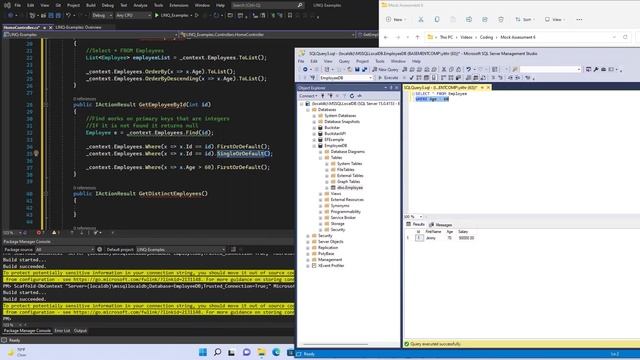640x360 pixels.
Task: Click the Save All icon in SSMS toolbar
Action: tap(364, 69)
